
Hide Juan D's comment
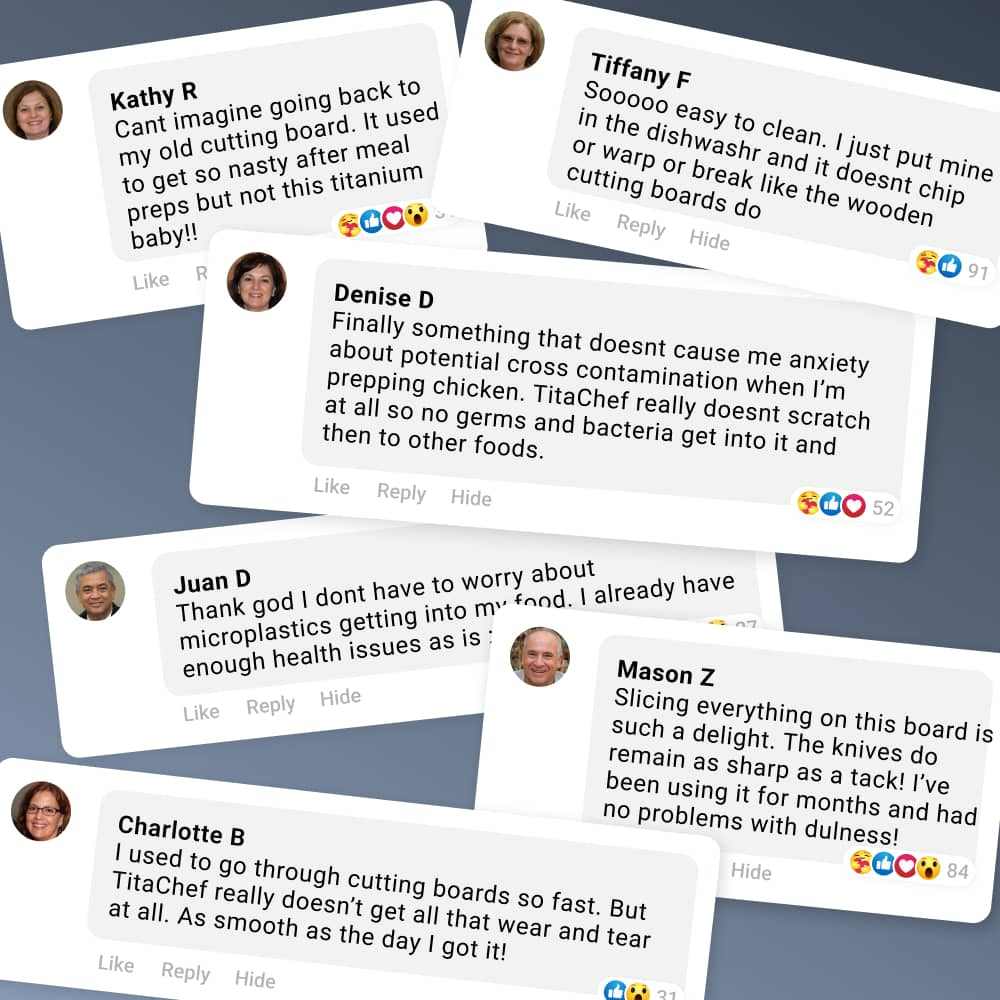[341, 697]
